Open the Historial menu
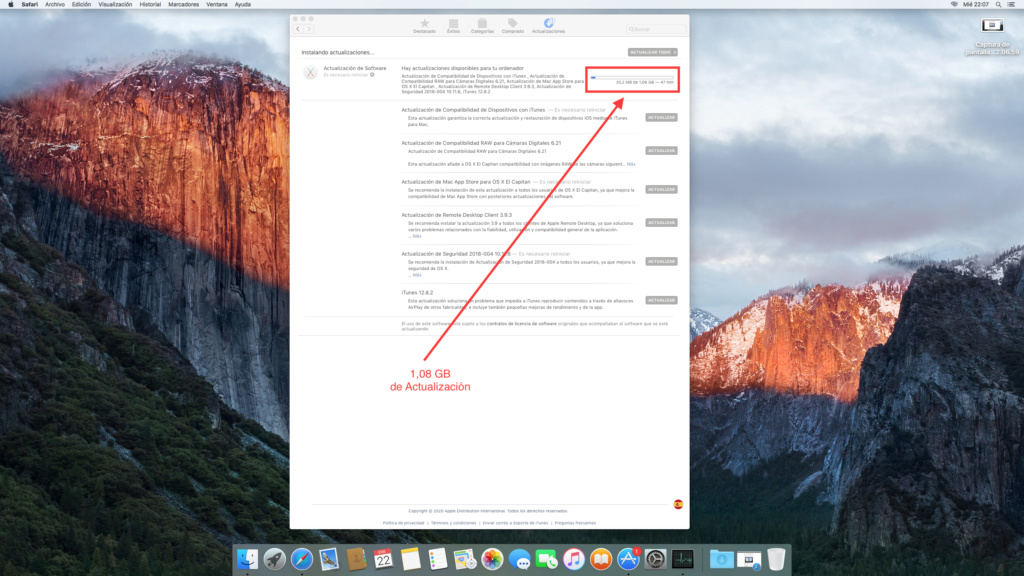Screen dimensions: 1024x576 point(150,5)
